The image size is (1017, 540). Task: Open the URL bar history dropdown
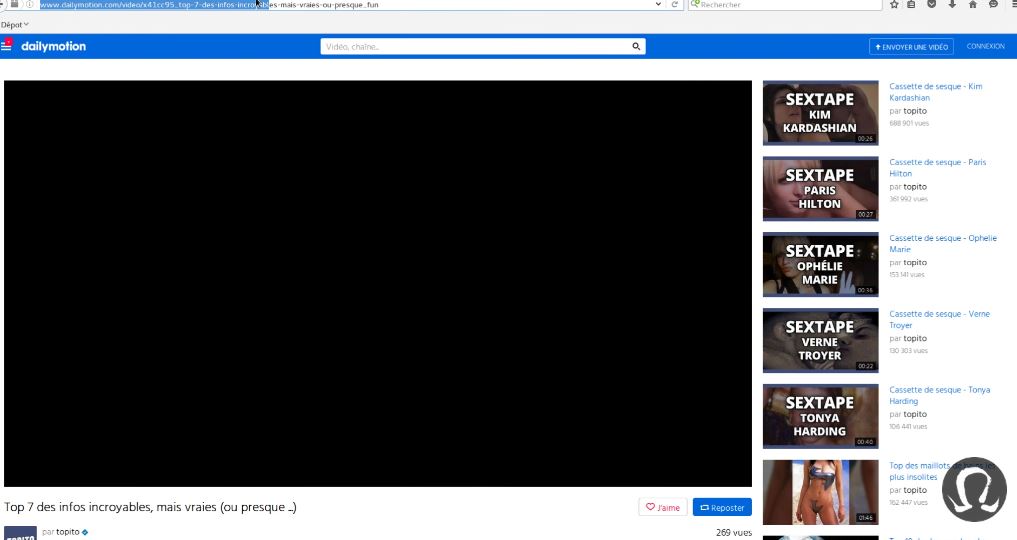click(x=657, y=5)
